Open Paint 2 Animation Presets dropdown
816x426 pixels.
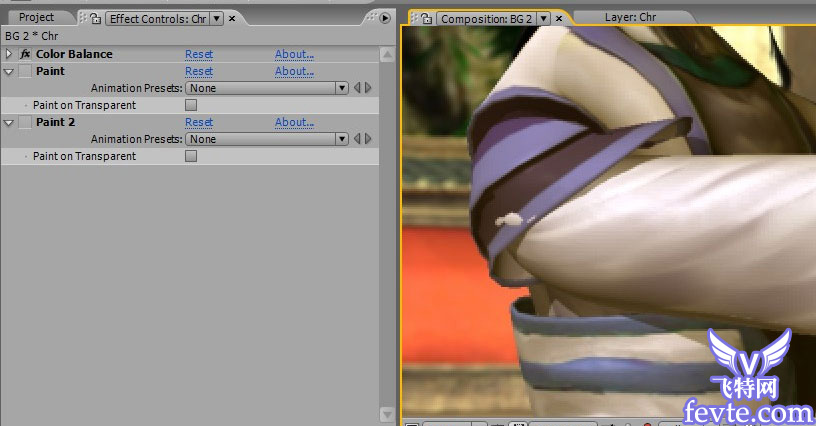coord(267,139)
